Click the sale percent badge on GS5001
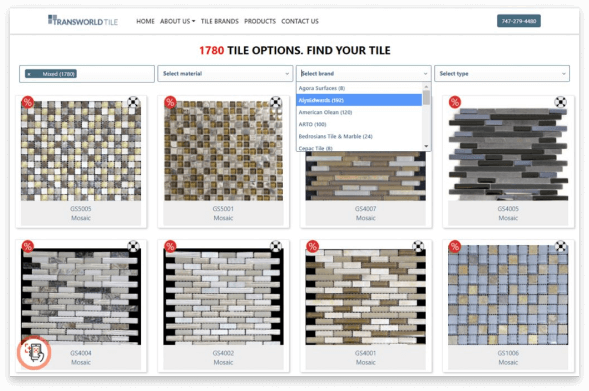The width and height of the screenshot is (589, 391). click(x=170, y=102)
